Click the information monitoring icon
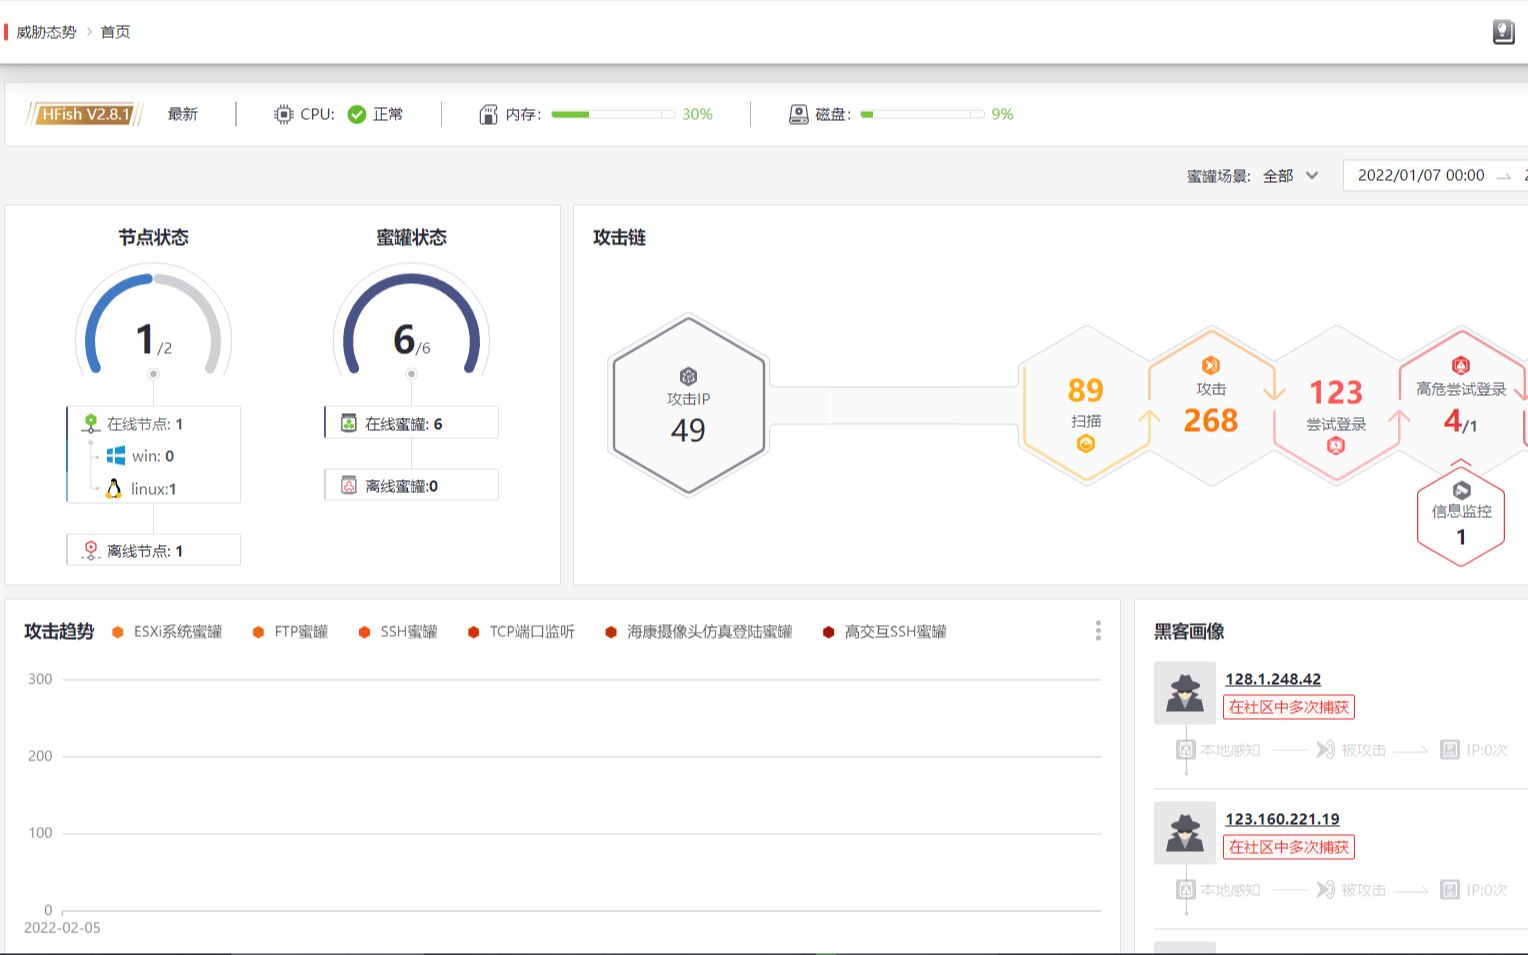 click(1461, 491)
